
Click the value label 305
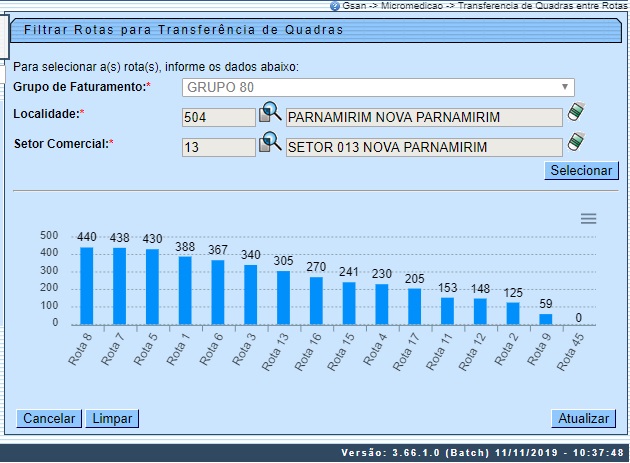tap(284, 261)
